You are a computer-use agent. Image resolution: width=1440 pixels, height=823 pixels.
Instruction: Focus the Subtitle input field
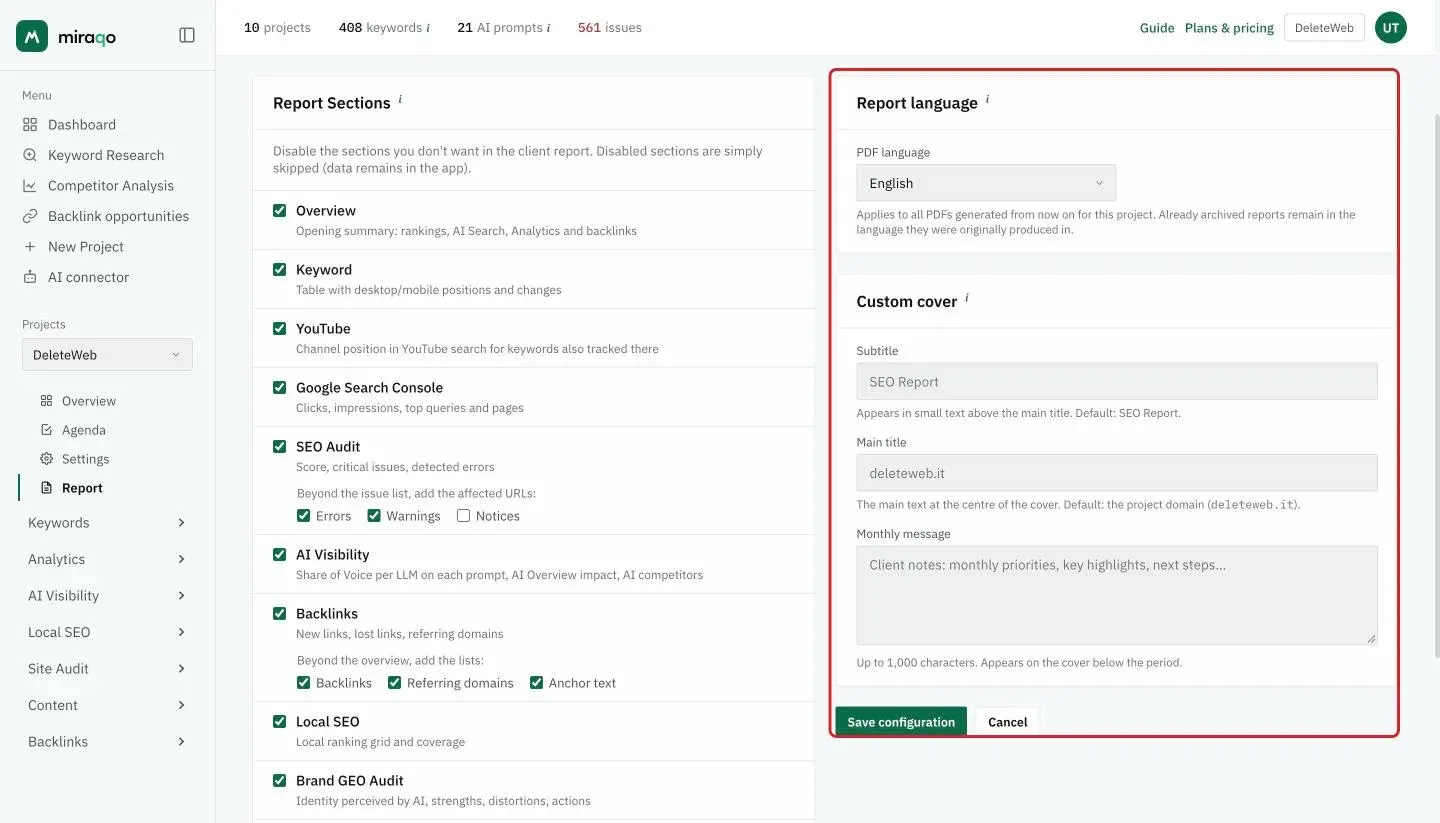1117,382
